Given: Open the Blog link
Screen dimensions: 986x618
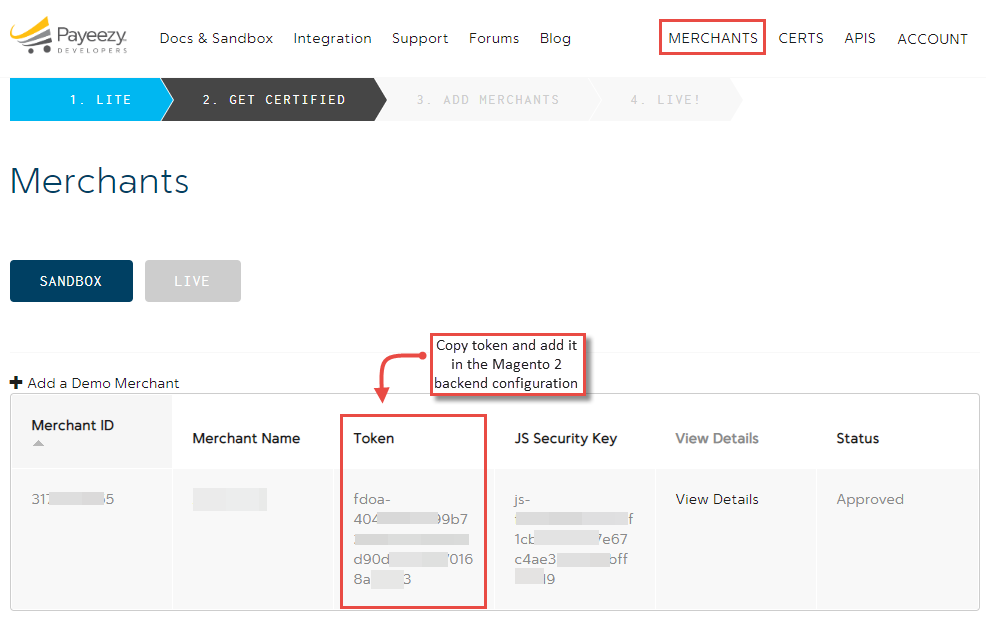Looking at the screenshot, I should [x=555, y=38].
